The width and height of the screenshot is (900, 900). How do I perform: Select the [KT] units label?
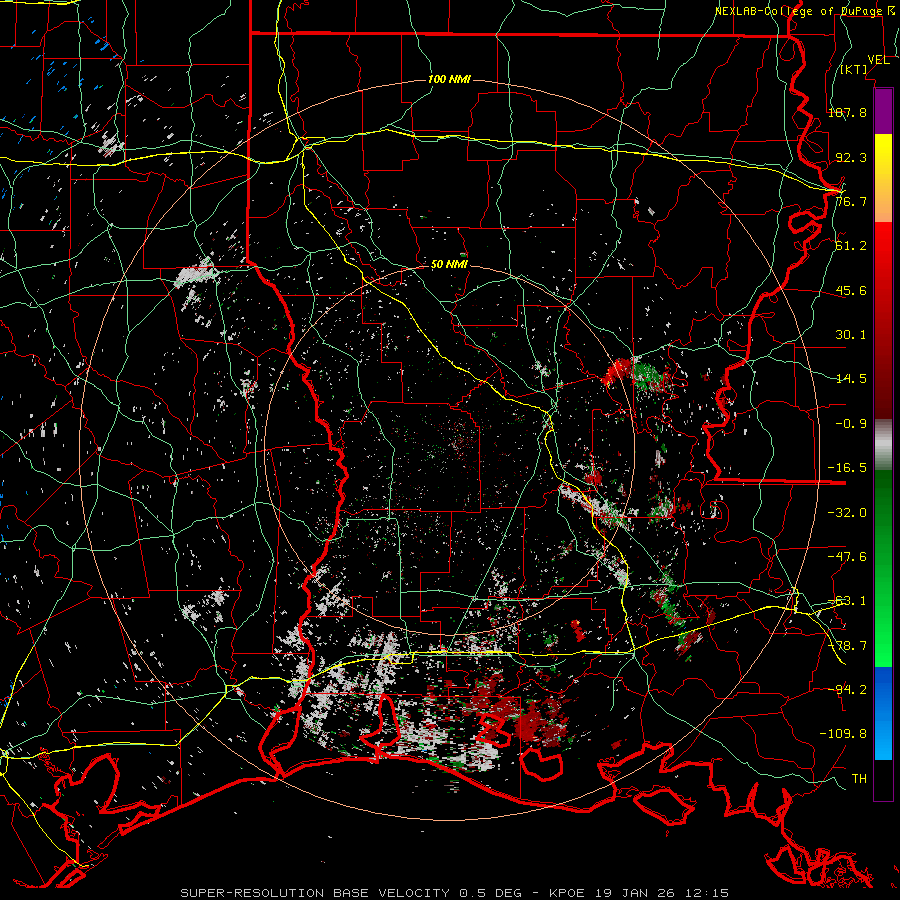pos(854,69)
